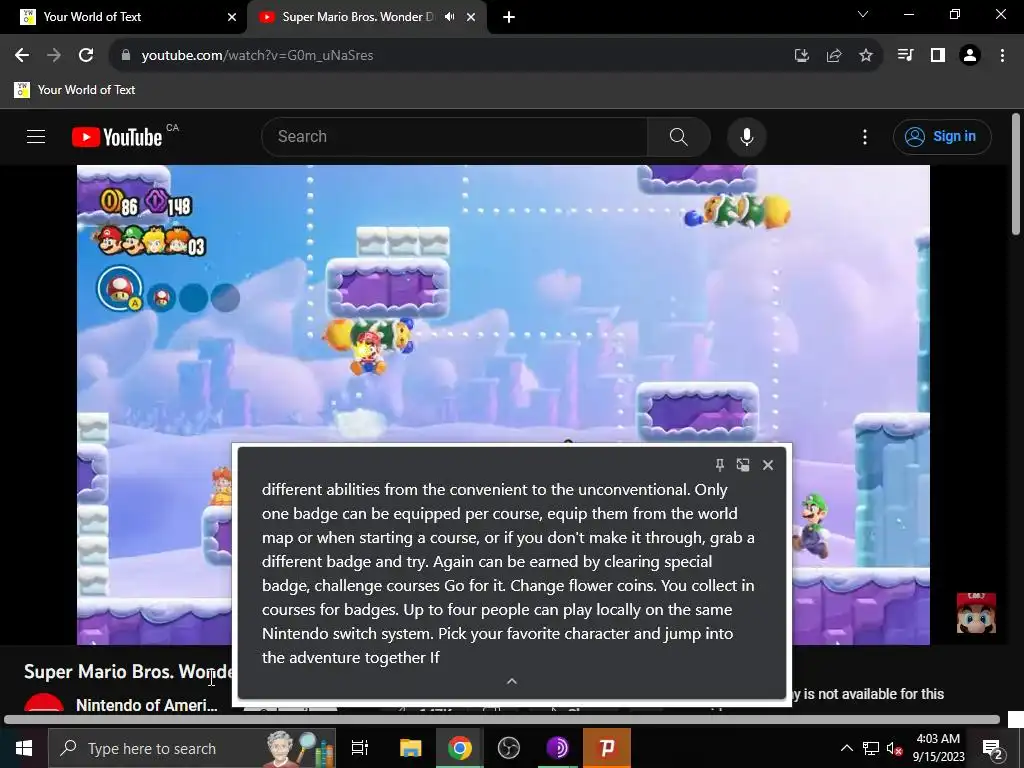Collapse the caption popup with the chevron
The image size is (1024, 768).
[x=512, y=681]
